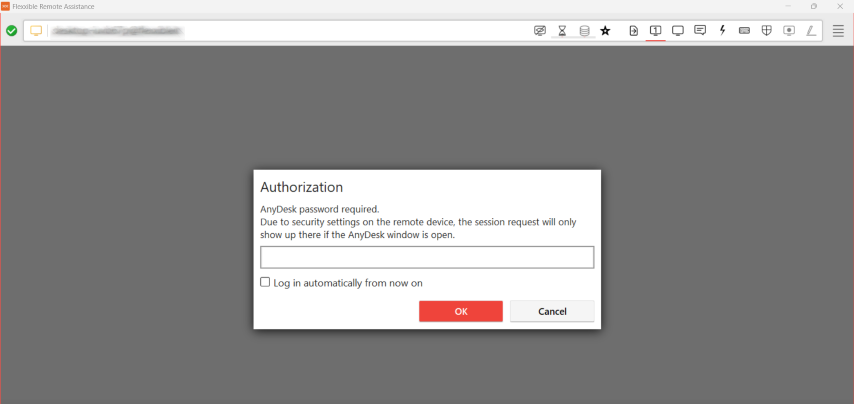Click the yellow monitor icon in address bar
The height and width of the screenshot is (404, 854).
point(36,31)
